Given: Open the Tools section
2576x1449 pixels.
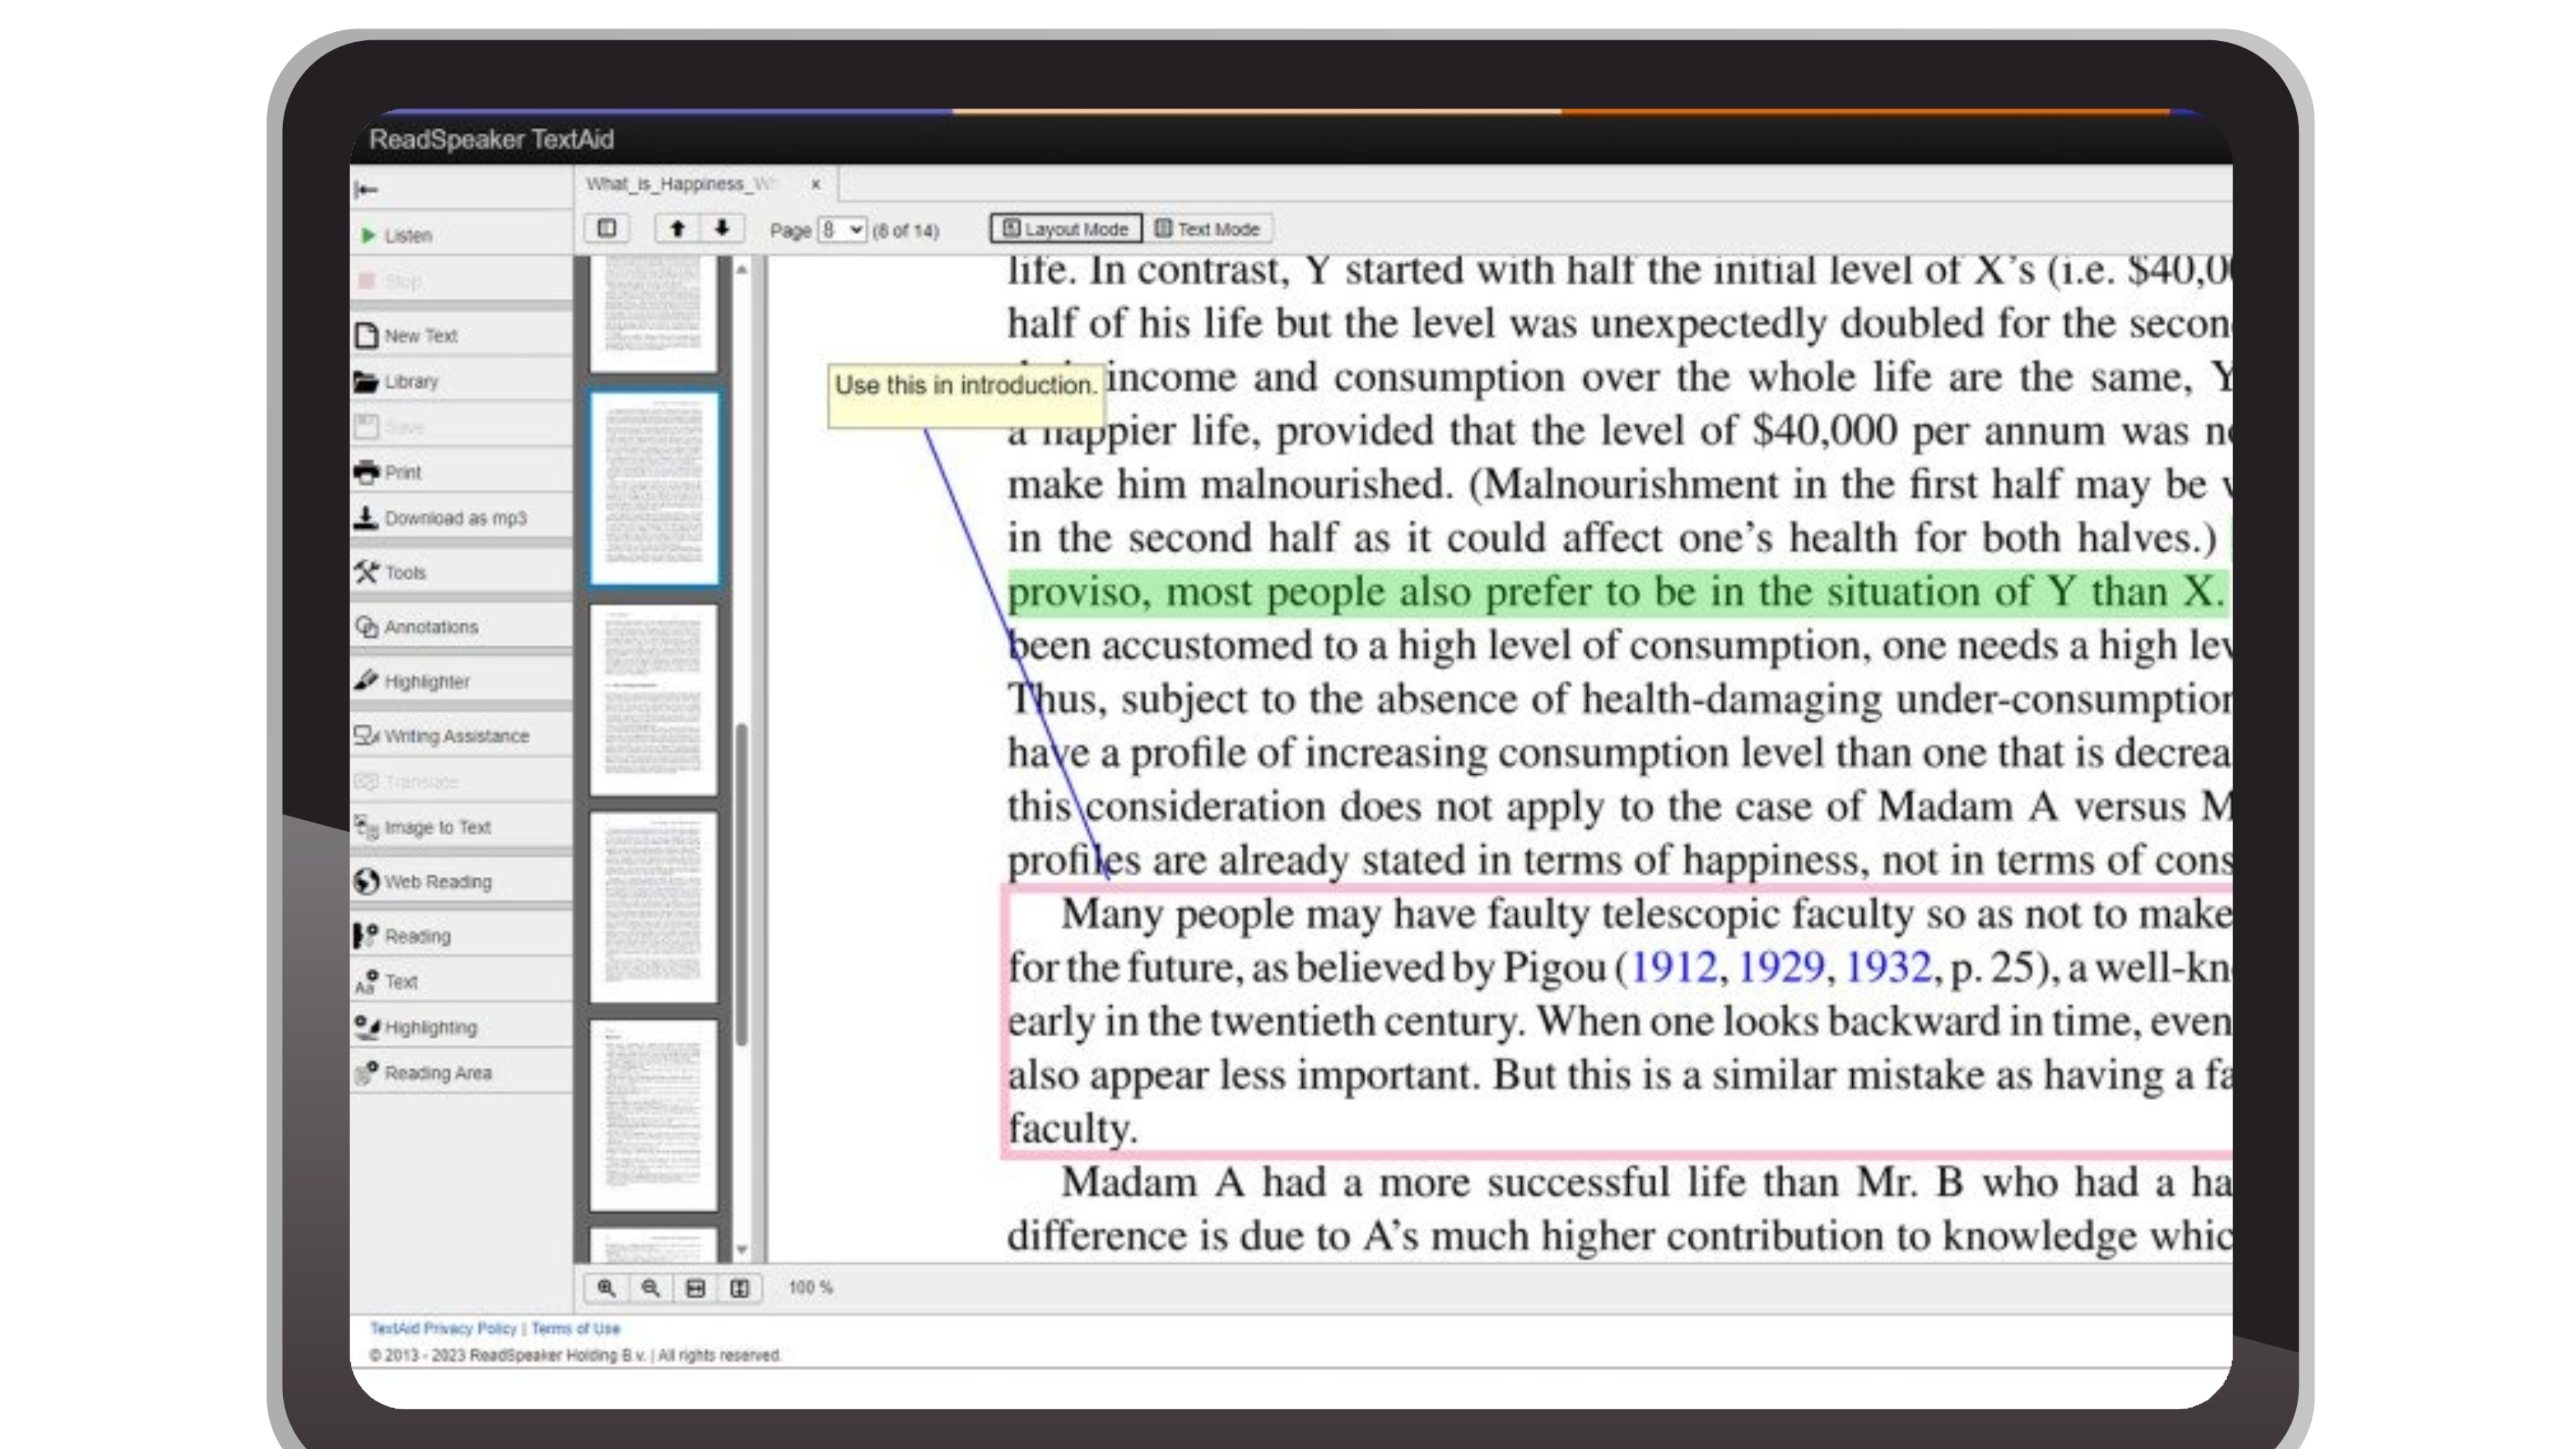Looking at the screenshot, I should (x=461, y=572).
